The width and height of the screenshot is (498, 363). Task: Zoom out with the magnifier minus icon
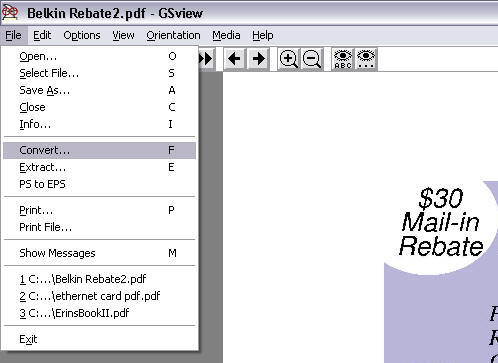pyautogui.click(x=312, y=59)
